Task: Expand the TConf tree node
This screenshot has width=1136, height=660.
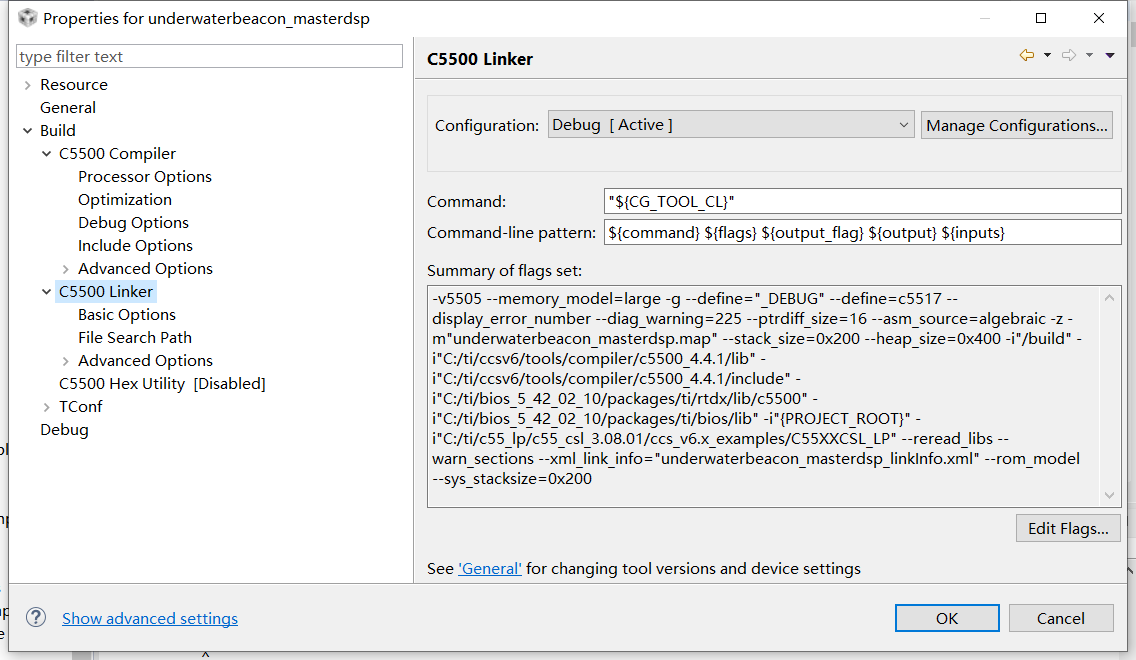Action: point(47,407)
